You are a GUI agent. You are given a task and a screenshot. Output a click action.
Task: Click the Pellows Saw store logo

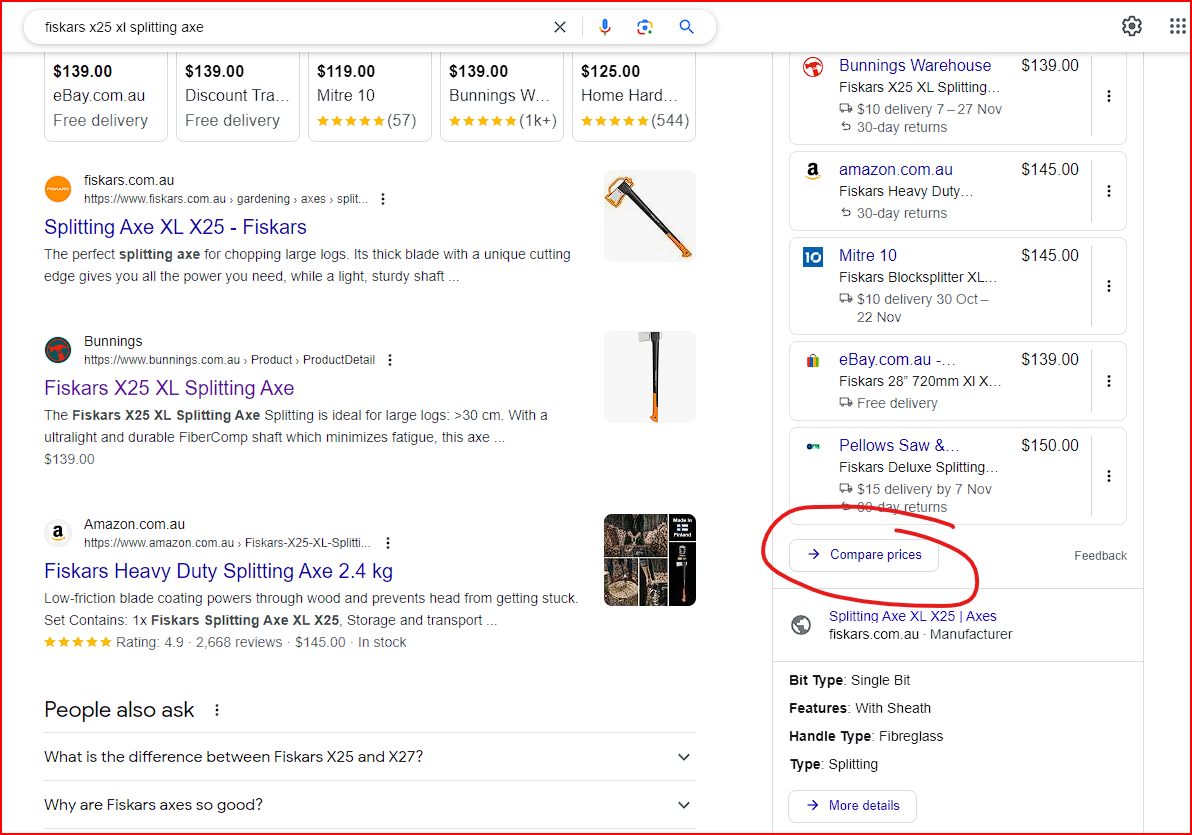click(813, 446)
